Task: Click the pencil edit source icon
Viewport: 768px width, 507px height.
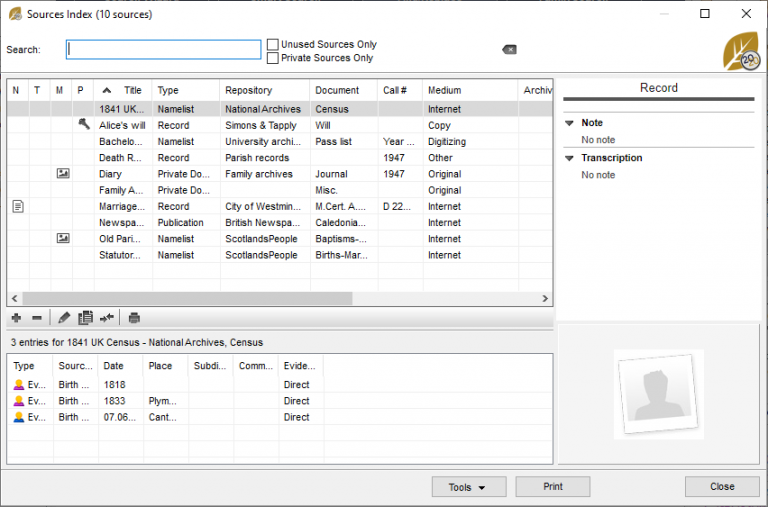Action: (64, 318)
